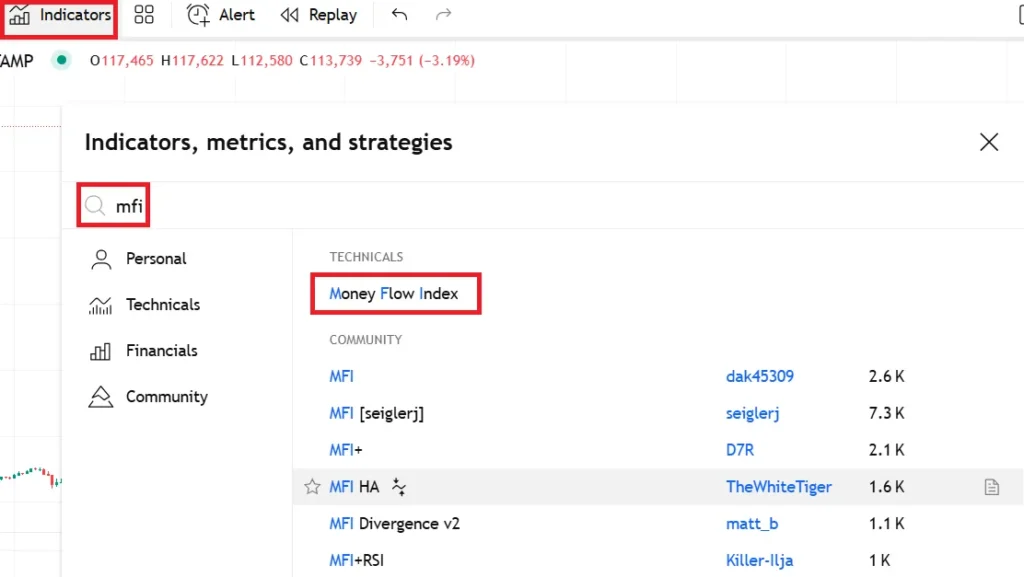Open the Financials category

coord(161,351)
